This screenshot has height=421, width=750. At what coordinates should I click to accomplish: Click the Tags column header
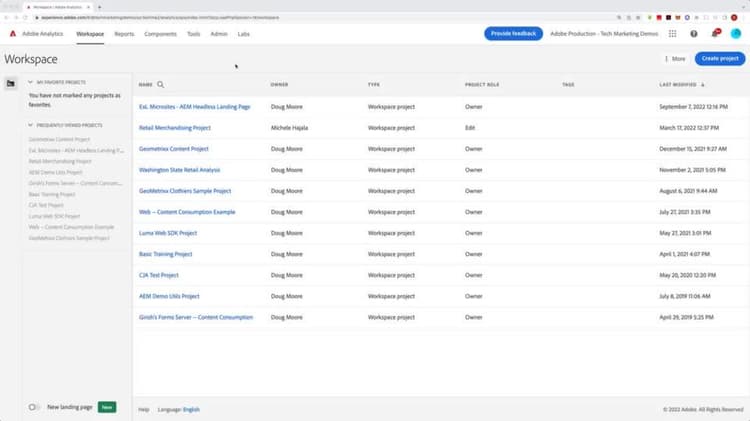[568, 85]
